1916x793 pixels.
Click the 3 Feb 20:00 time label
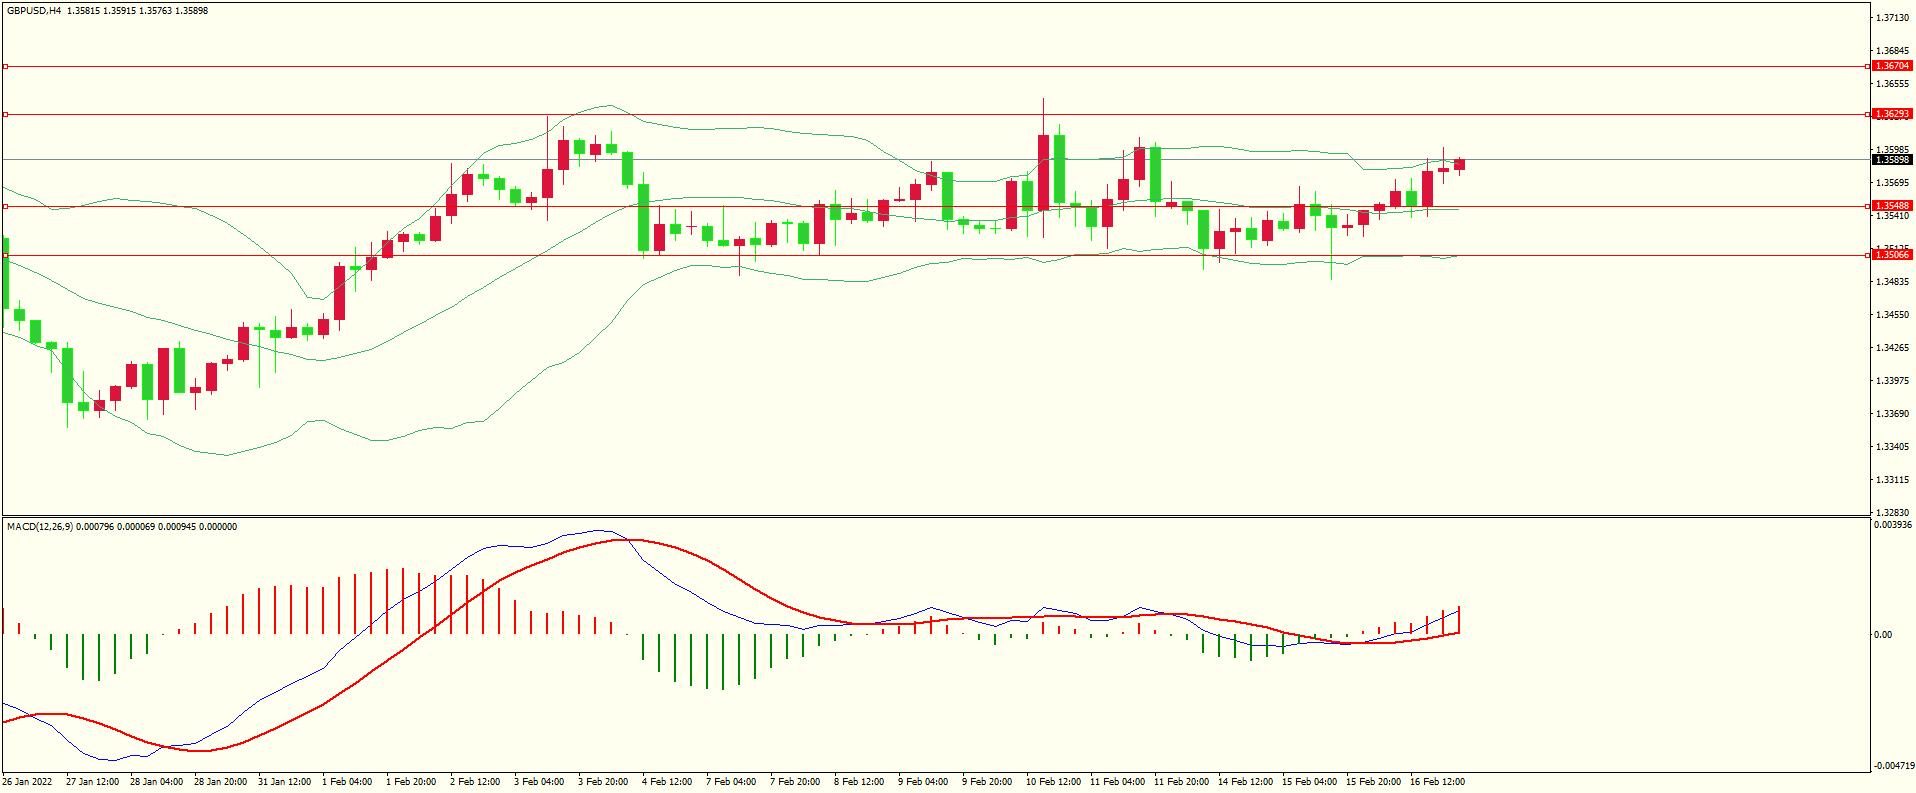pos(603,782)
